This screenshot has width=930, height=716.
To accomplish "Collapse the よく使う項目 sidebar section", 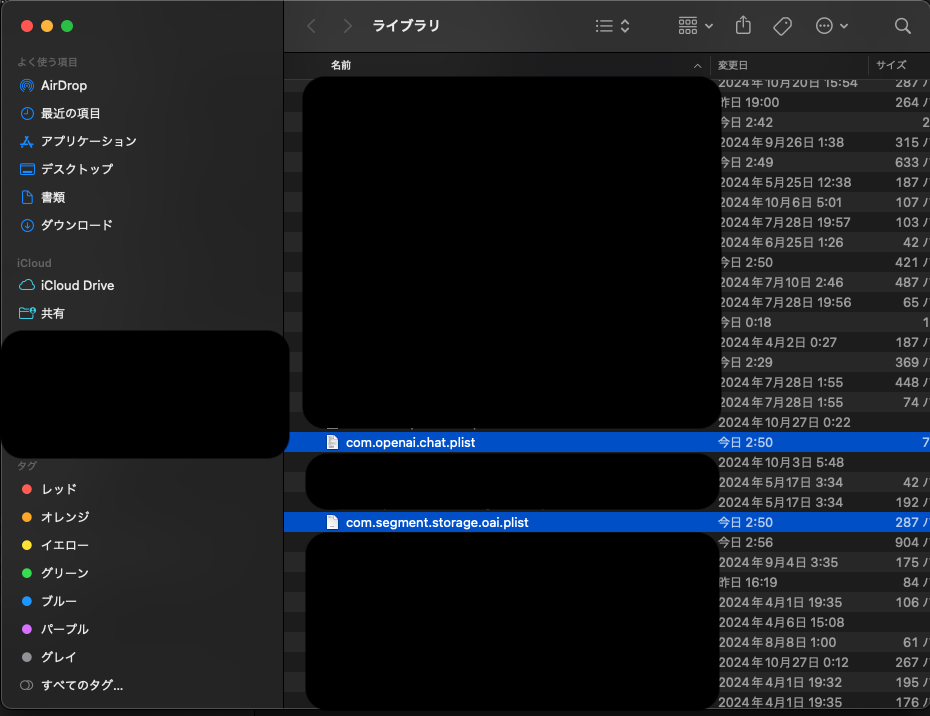I will click(x=47, y=62).
